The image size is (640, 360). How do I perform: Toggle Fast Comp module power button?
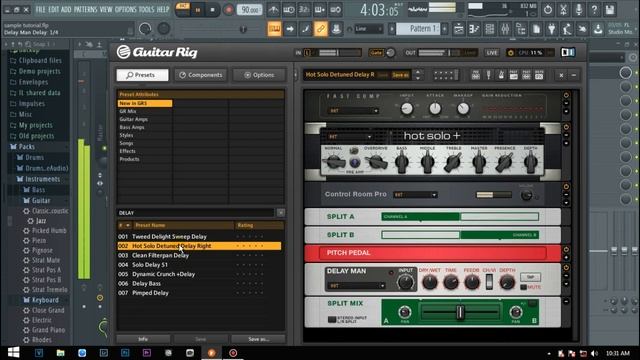[x=566, y=95]
